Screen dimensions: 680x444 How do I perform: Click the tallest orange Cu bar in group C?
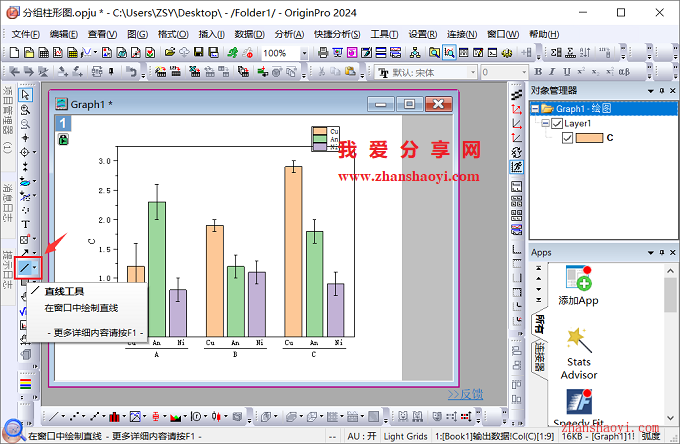(294, 251)
